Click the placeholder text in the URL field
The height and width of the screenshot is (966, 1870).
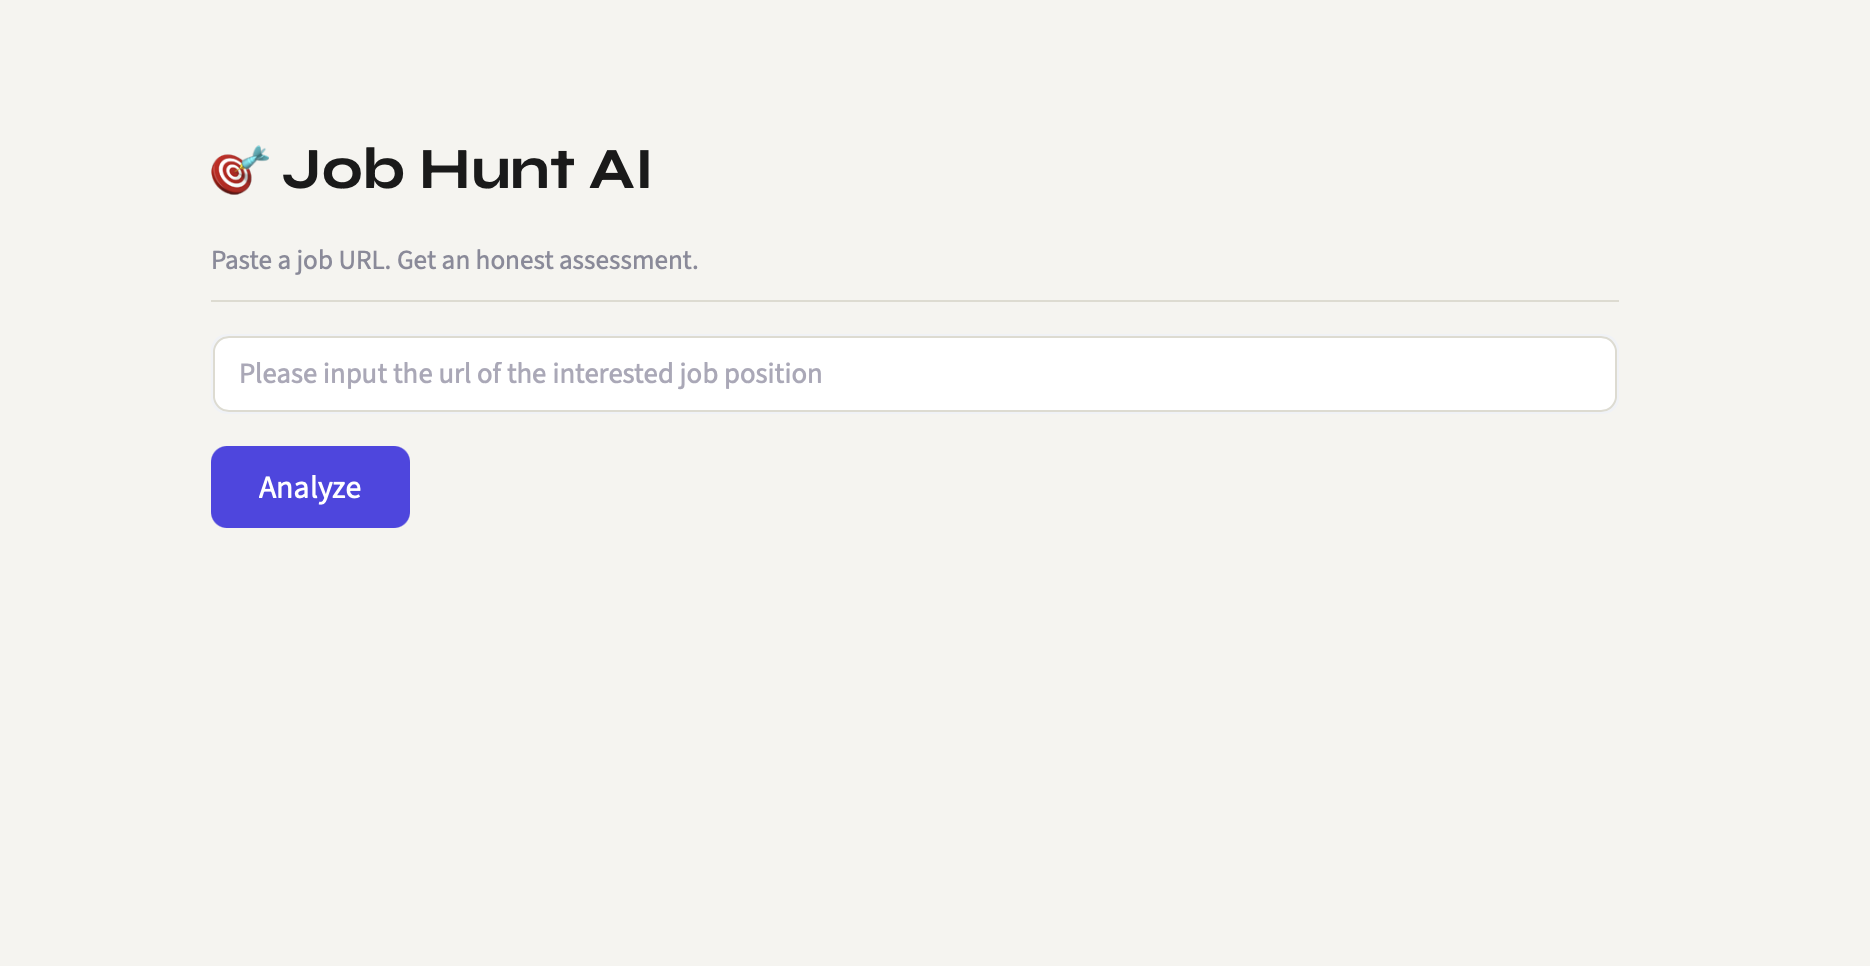click(x=530, y=374)
